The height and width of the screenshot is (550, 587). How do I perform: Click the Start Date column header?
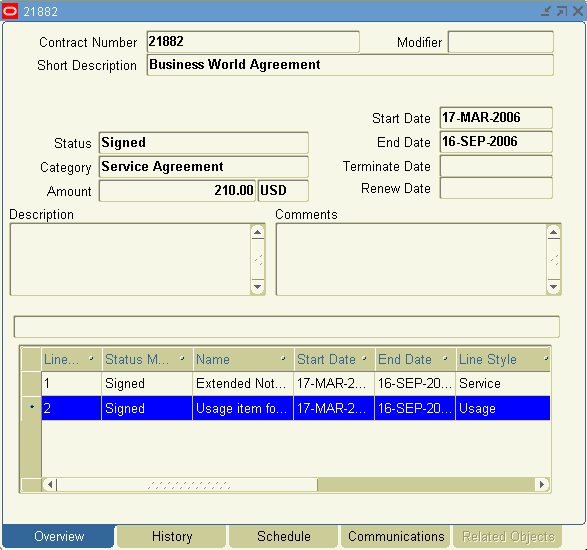coord(334,359)
